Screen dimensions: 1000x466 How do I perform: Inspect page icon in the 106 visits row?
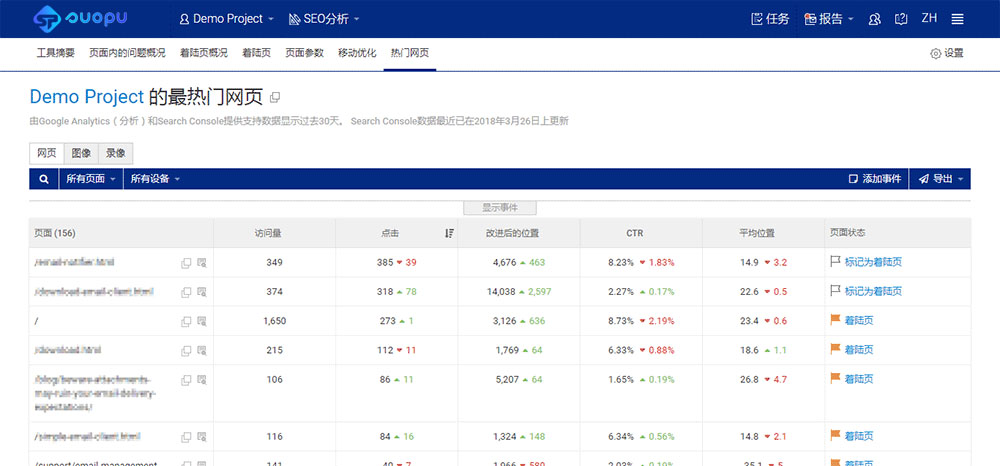tap(202, 380)
